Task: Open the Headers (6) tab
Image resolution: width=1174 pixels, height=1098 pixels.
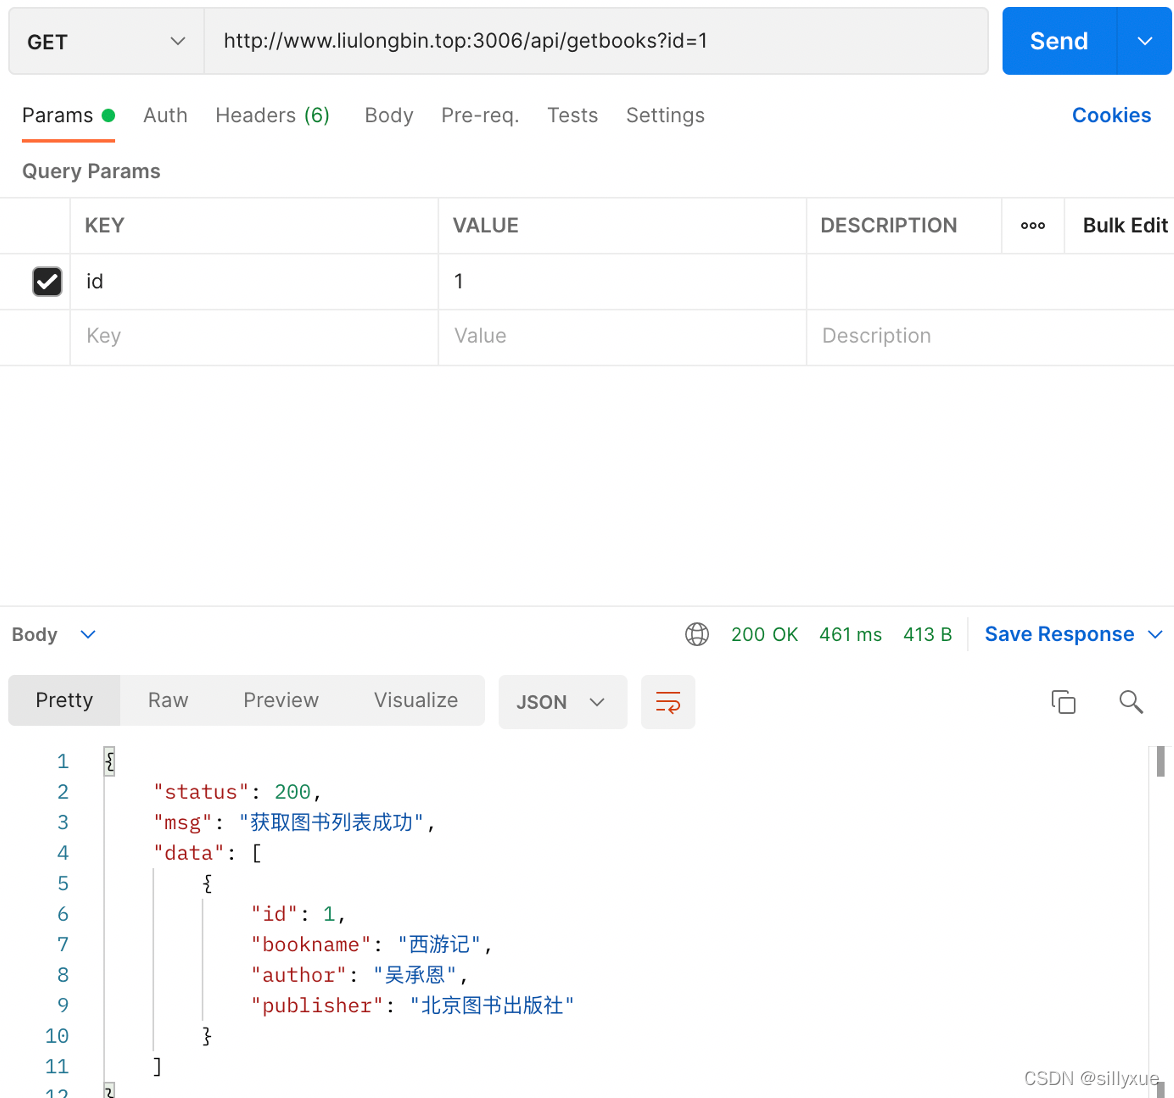Action: pos(273,115)
